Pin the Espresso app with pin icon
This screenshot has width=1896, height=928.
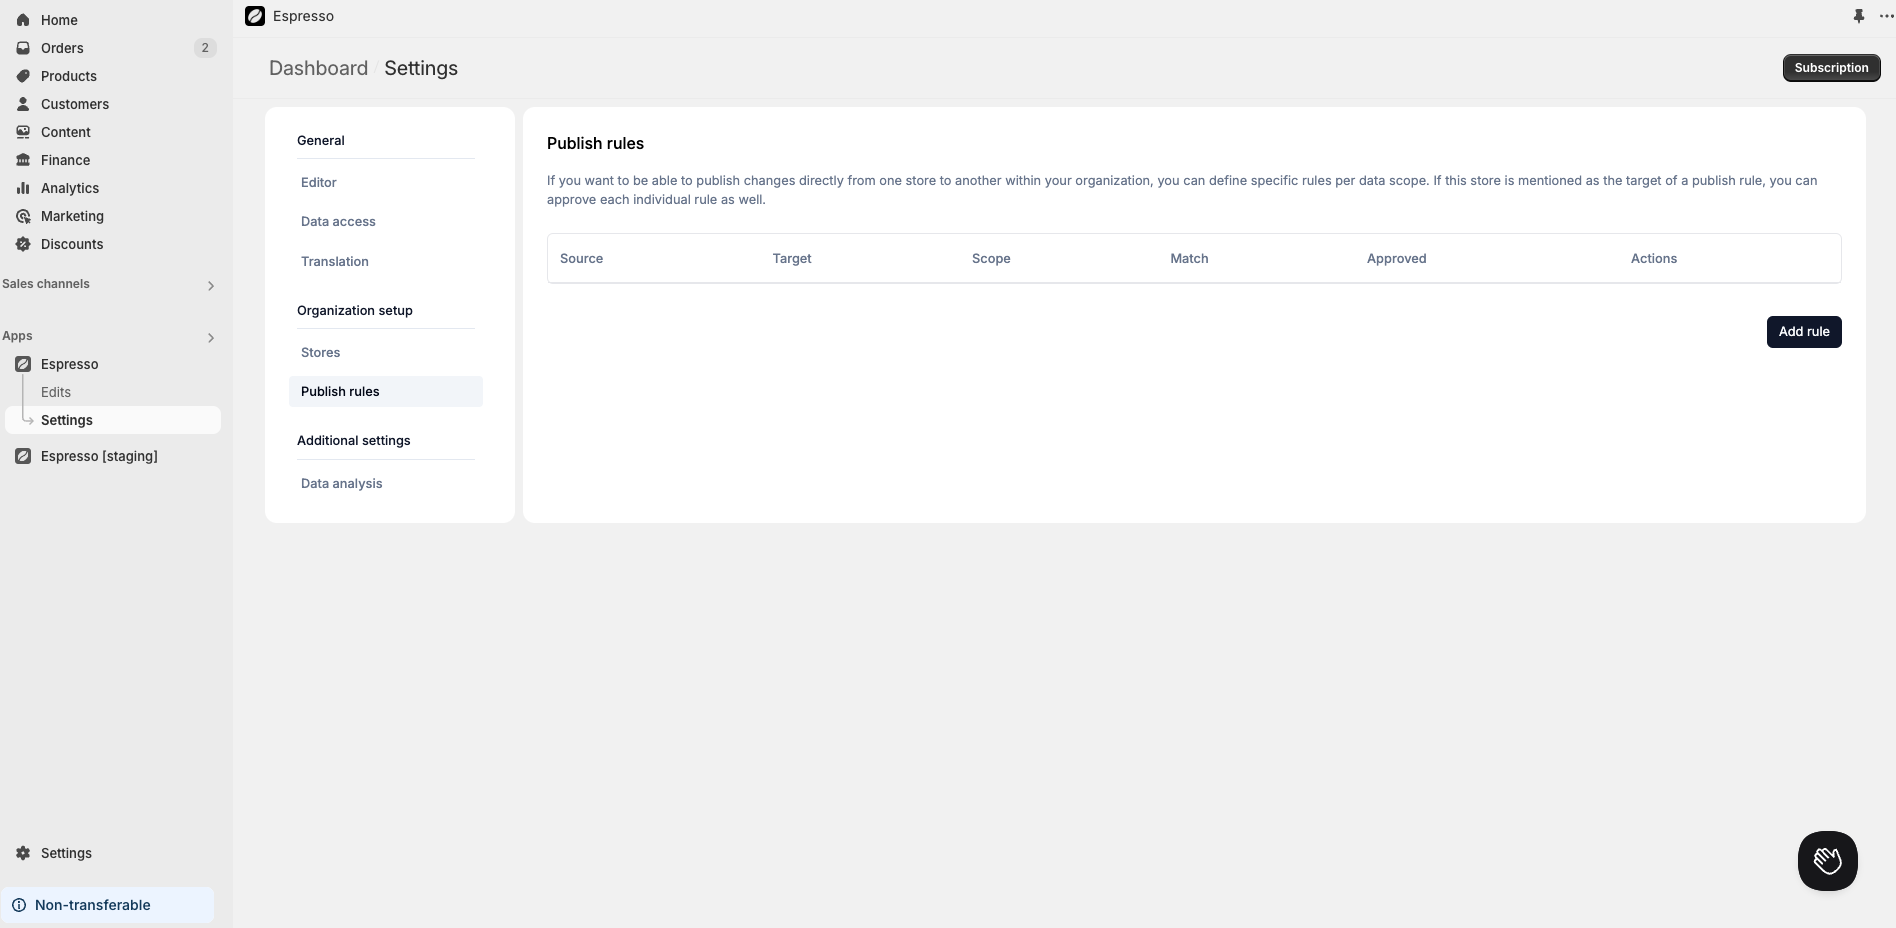tap(1858, 16)
